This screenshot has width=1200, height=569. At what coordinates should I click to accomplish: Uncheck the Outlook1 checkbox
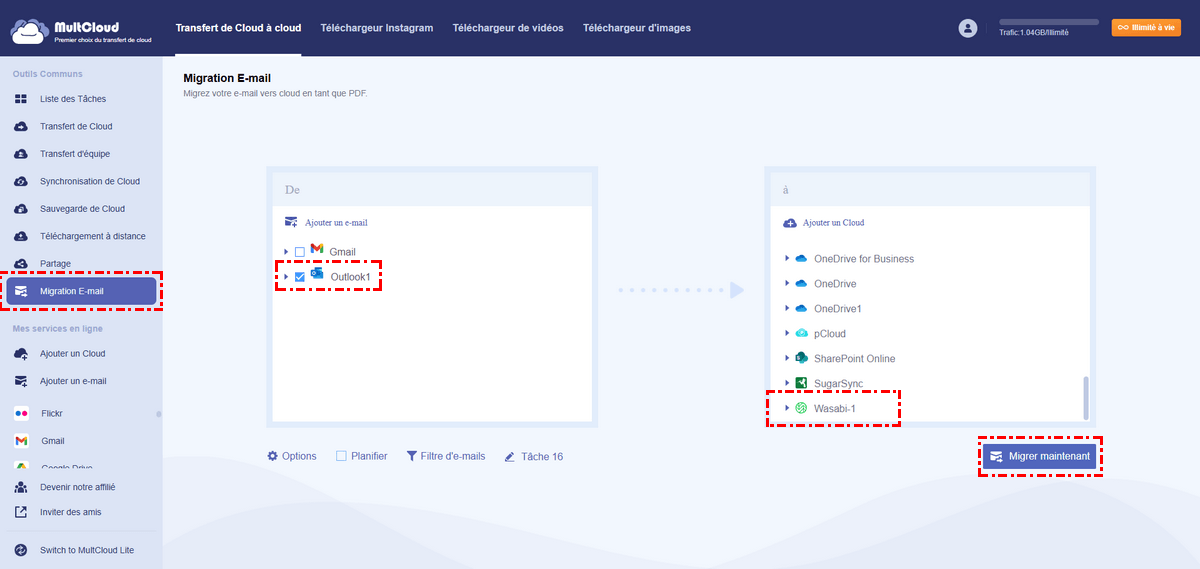tap(300, 277)
